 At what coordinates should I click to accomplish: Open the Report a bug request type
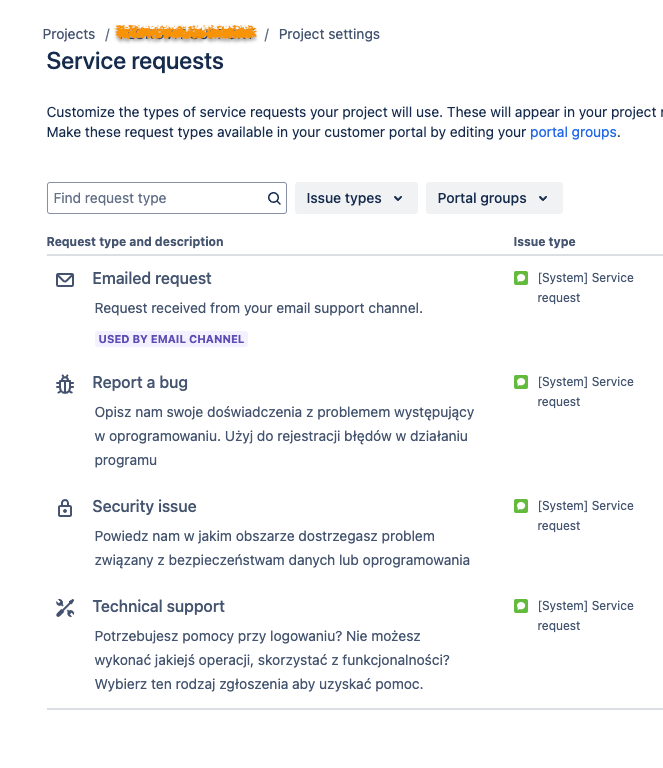[x=140, y=383]
